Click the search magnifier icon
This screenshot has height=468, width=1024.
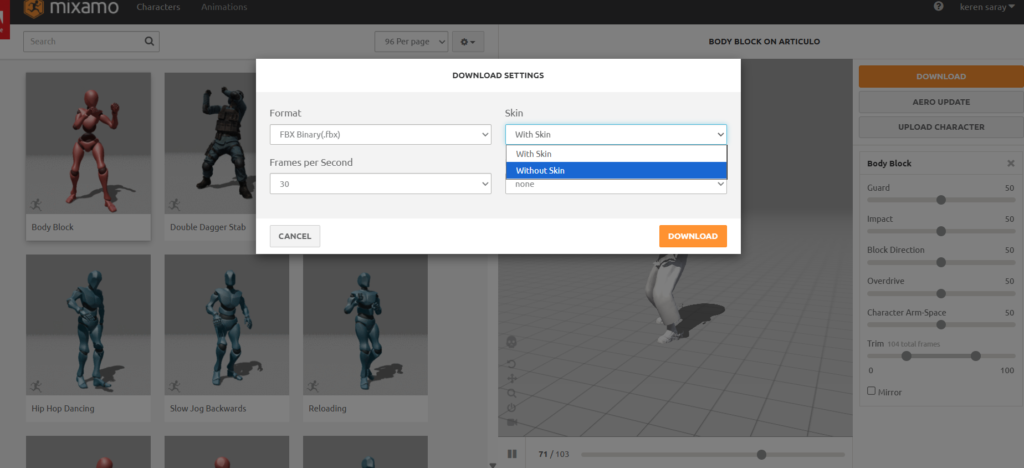click(150, 41)
